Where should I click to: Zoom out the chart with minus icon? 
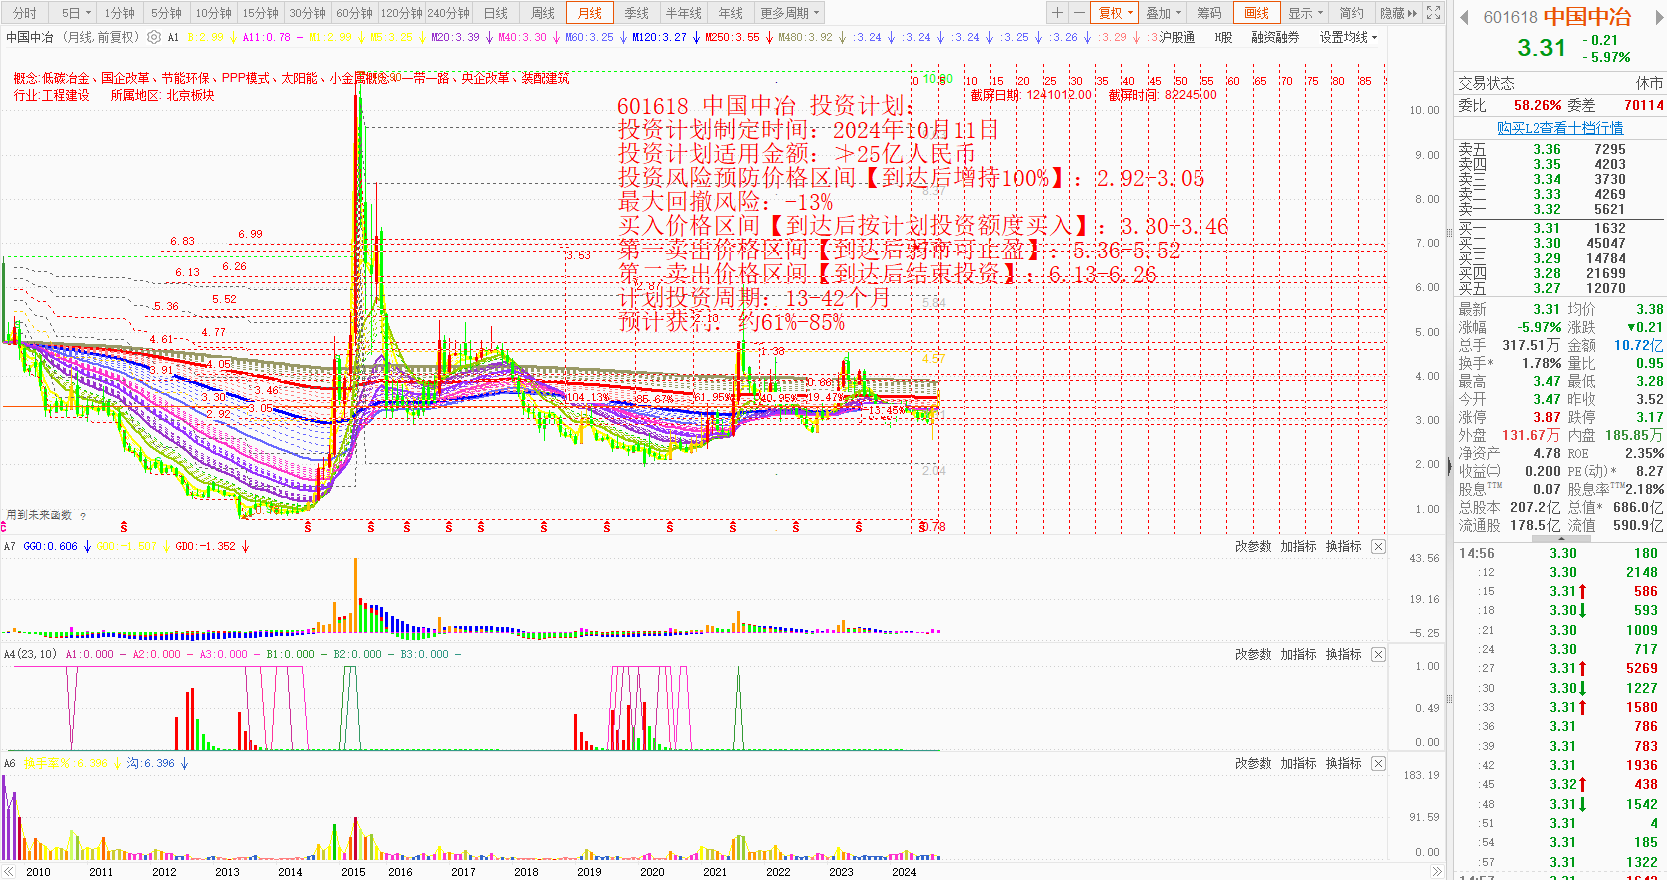click(1078, 13)
